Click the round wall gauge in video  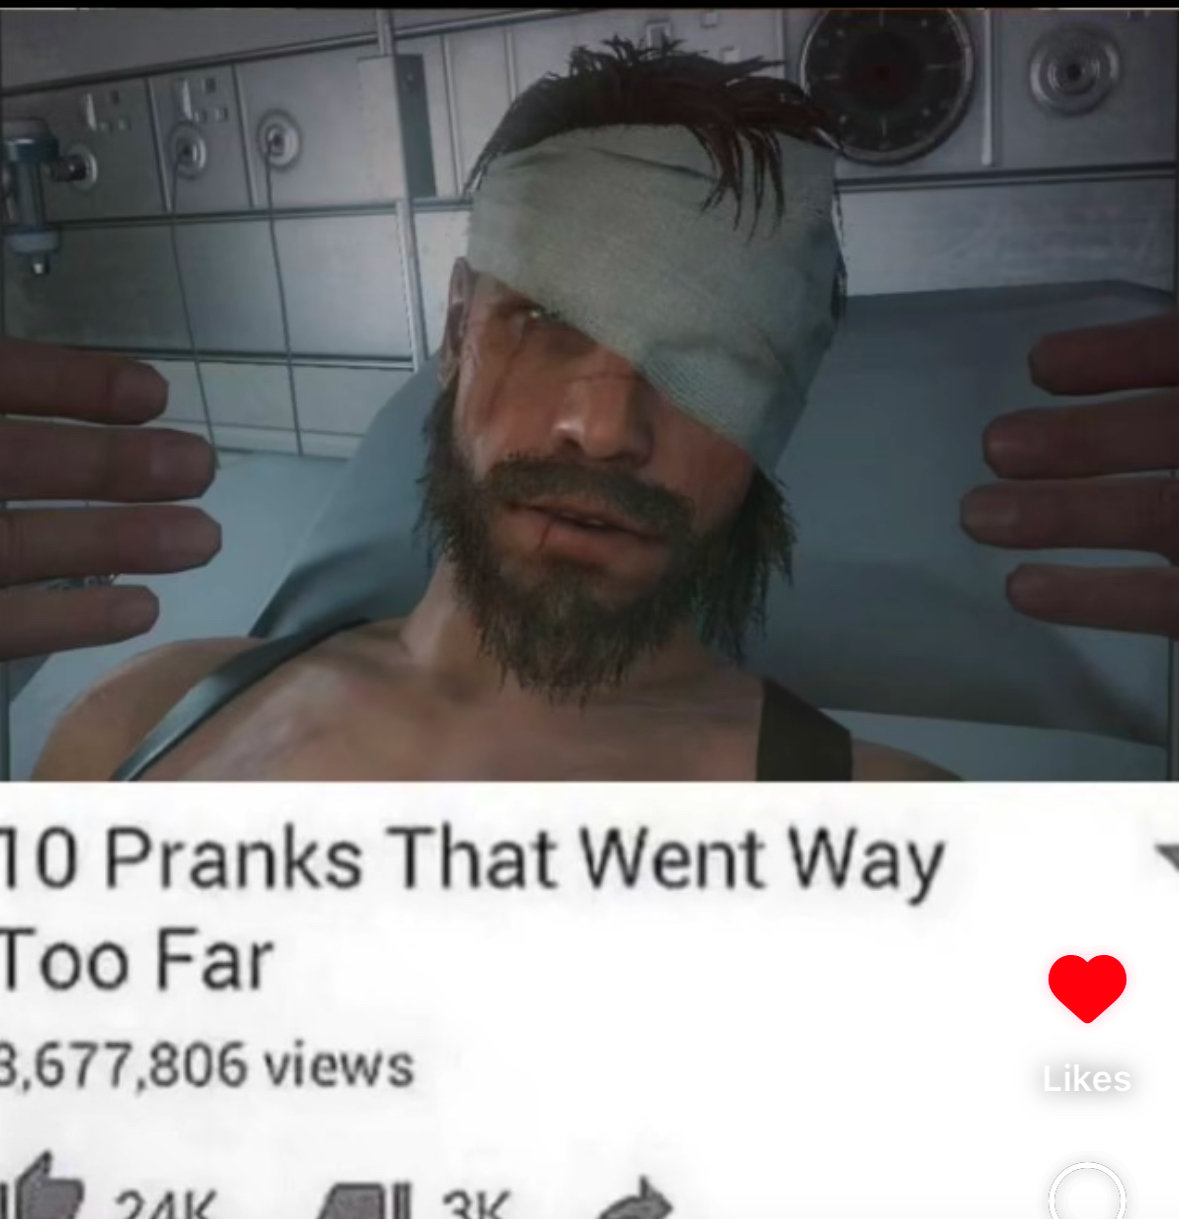tap(887, 83)
